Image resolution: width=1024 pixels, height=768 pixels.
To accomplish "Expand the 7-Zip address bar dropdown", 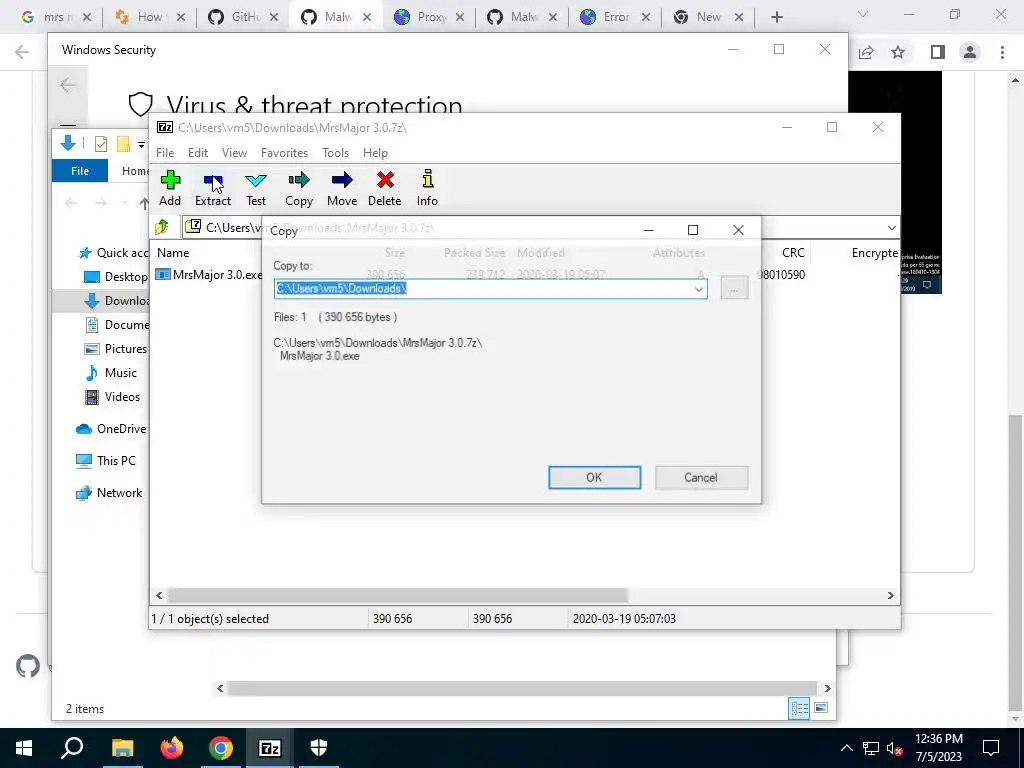I will click(x=891, y=227).
